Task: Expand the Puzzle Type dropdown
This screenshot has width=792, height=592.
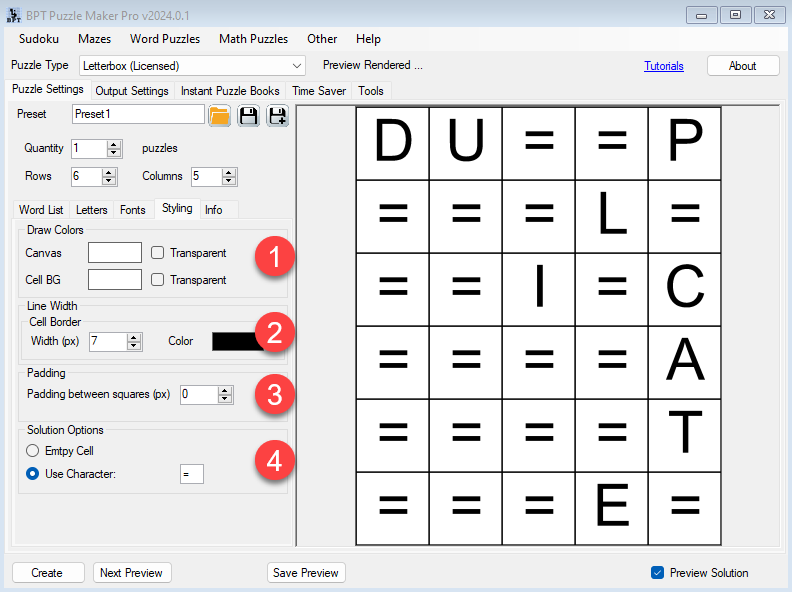Action: coord(297,66)
